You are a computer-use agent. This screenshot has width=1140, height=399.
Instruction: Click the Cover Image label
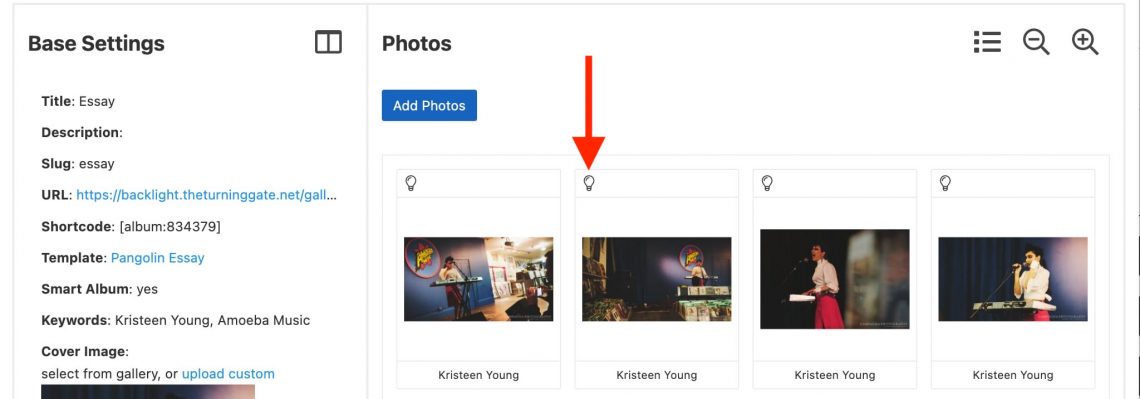[85, 351]
